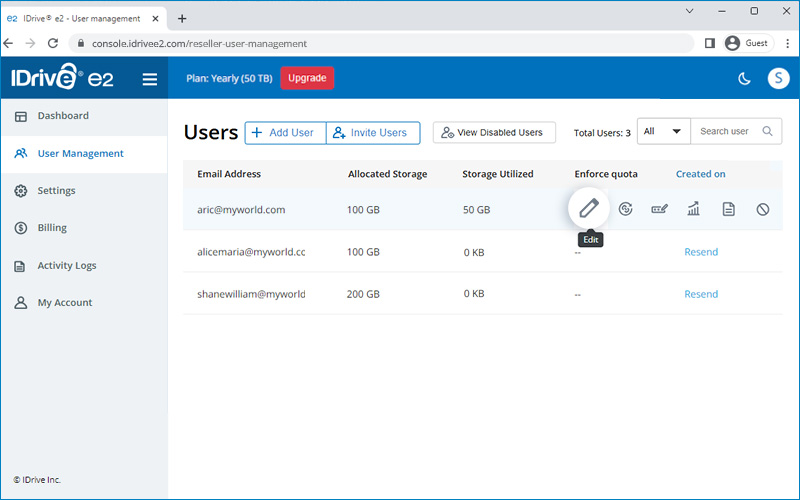Open the All filter dropdown
This screenshot has height=500, width=800.
(x=663, y=131)
